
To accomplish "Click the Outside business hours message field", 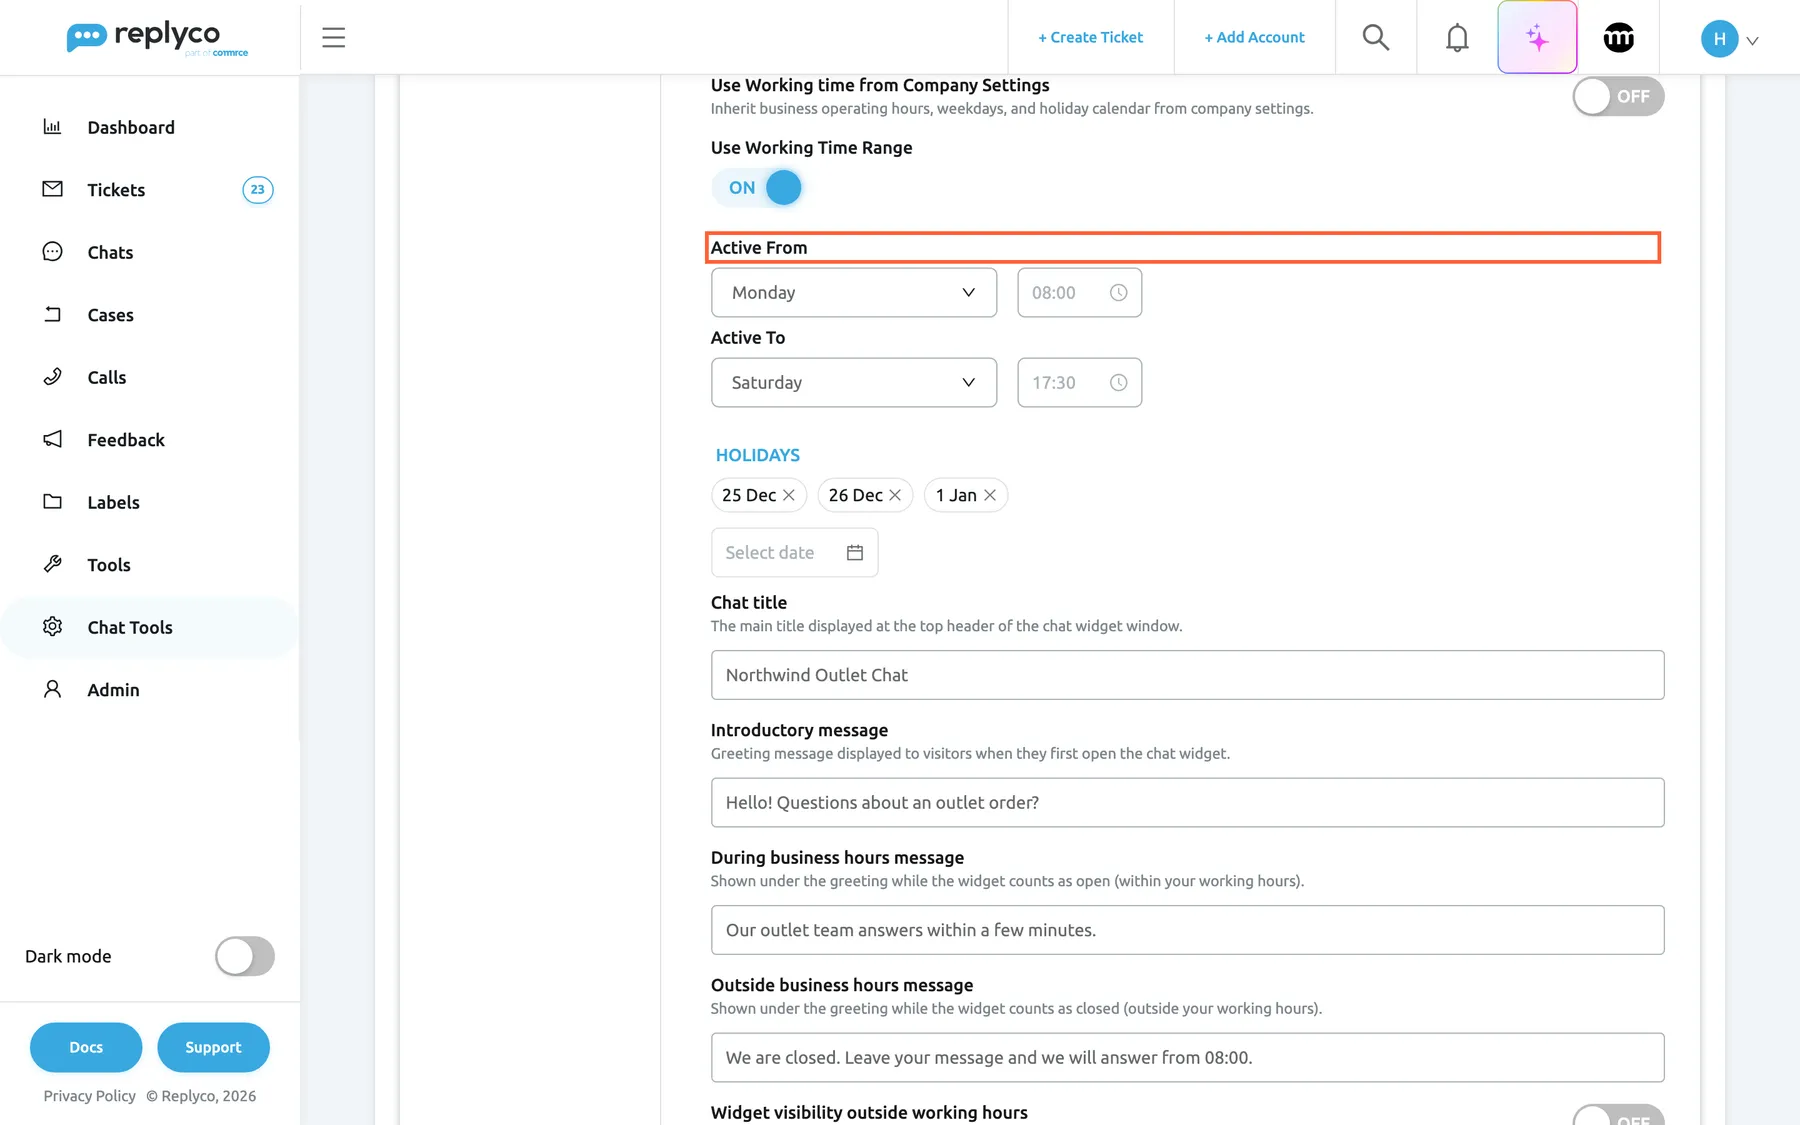I will [x=1187, y=1057].
